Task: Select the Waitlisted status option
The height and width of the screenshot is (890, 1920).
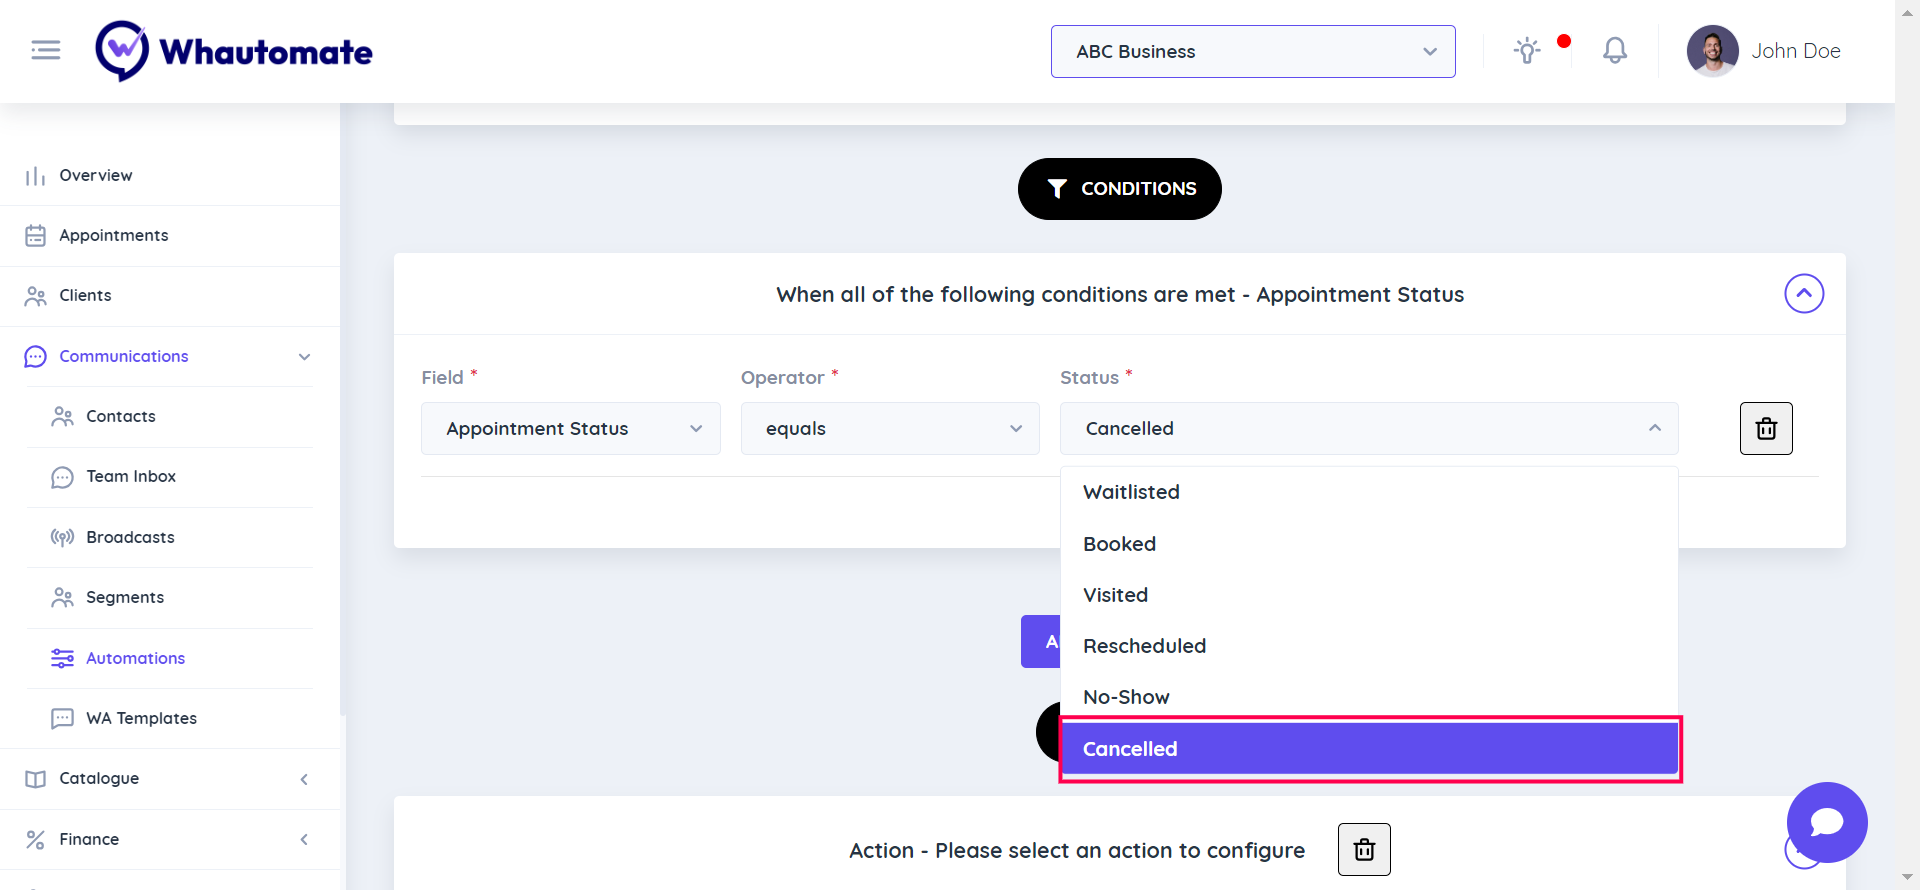Action: (1132, 492)
